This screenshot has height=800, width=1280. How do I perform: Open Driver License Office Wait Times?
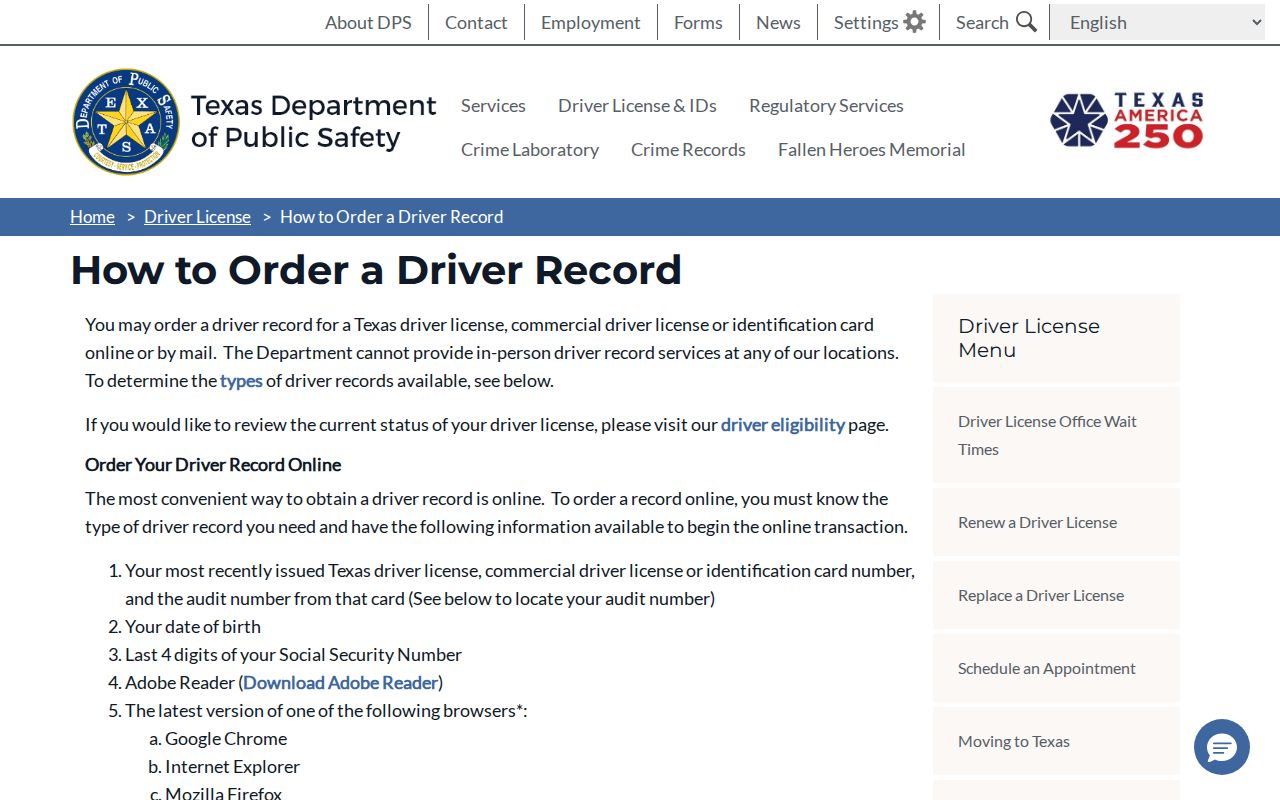1056,435
